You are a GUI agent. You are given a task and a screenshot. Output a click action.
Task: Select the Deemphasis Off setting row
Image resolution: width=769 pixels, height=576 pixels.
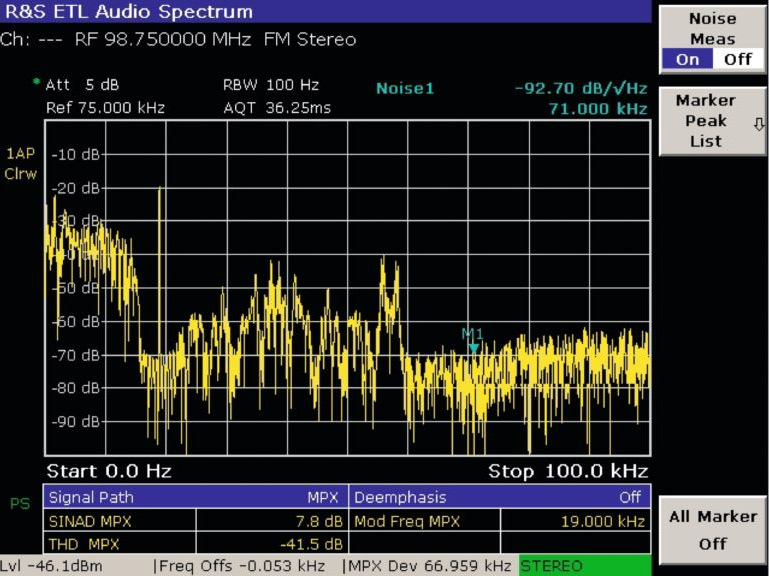coord(499,497)
